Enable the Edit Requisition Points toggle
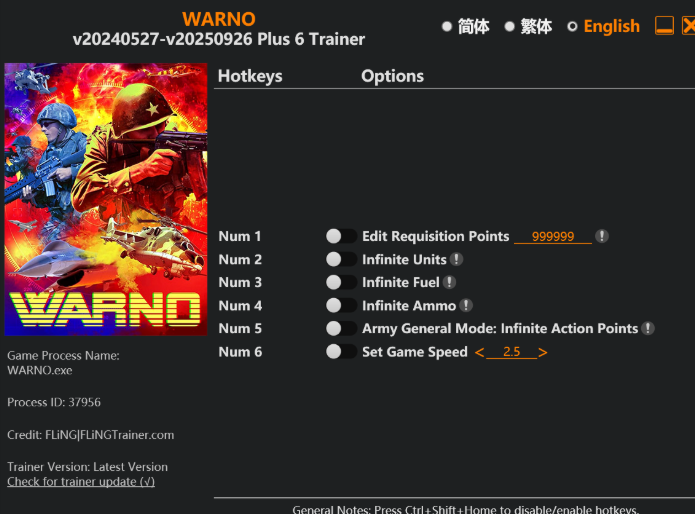695x514 pixels. click(341, 237)
